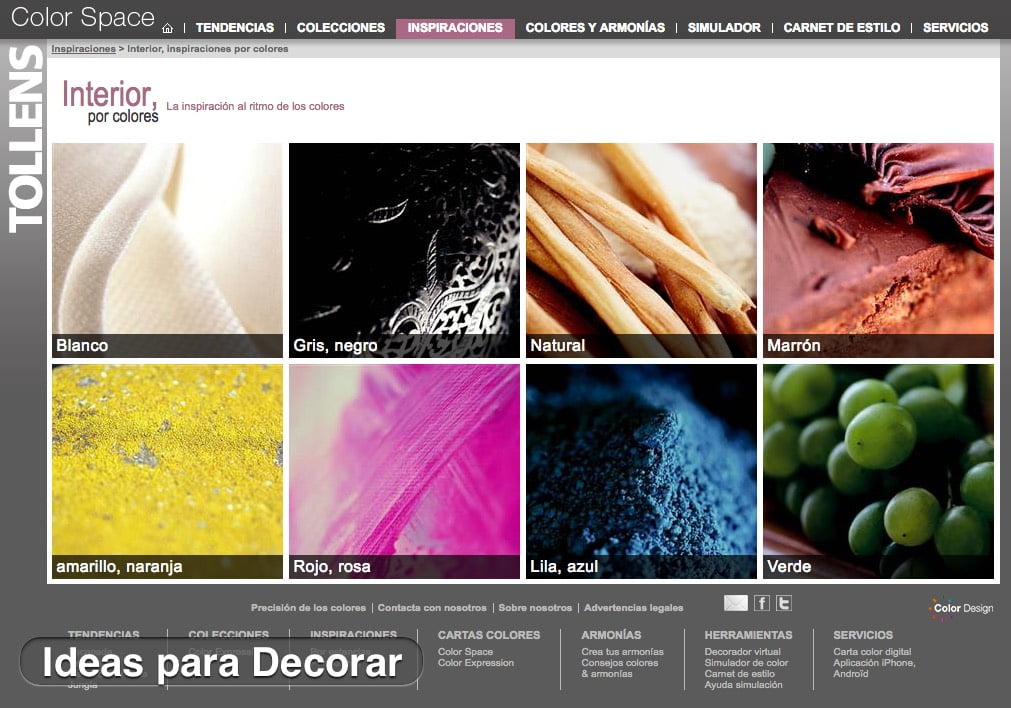This screenshot has width=1011, height=708.
Task: Open CARNET DE ESTILO menu
Action: pos(841,28)
